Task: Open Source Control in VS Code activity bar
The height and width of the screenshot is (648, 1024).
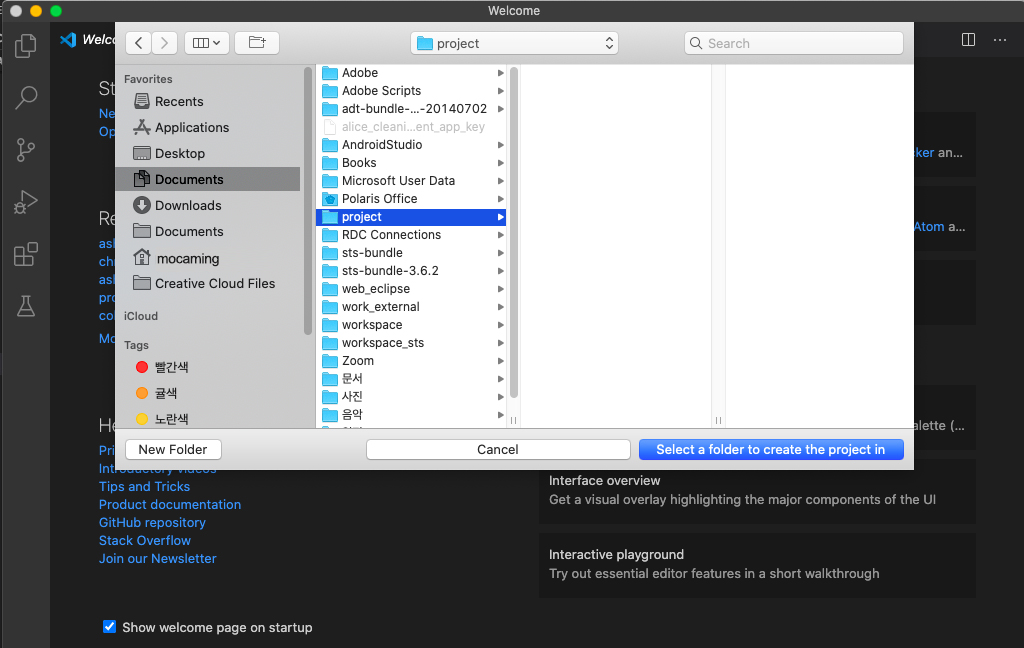Action: pyautogui.click(x=25, y=150)
